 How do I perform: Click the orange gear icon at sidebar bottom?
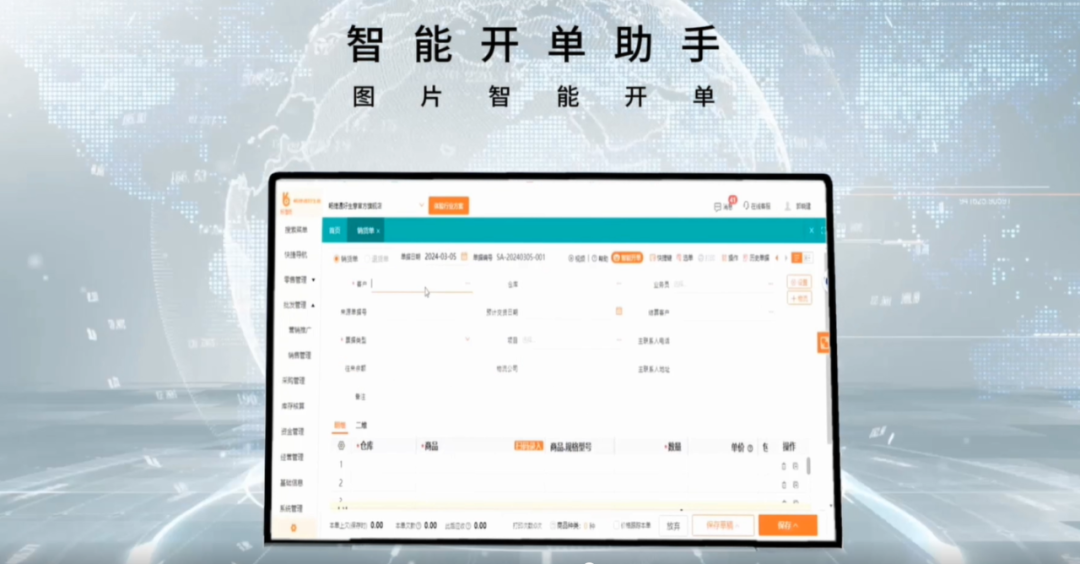click(x=293, y=528)
